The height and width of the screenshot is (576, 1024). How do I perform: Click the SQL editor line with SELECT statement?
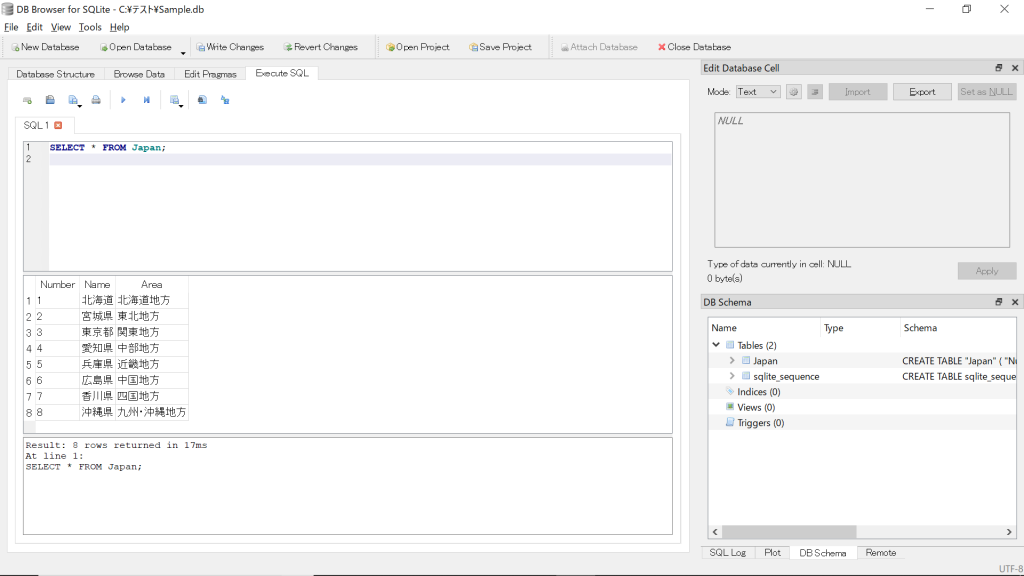click(x=360, y=148)
